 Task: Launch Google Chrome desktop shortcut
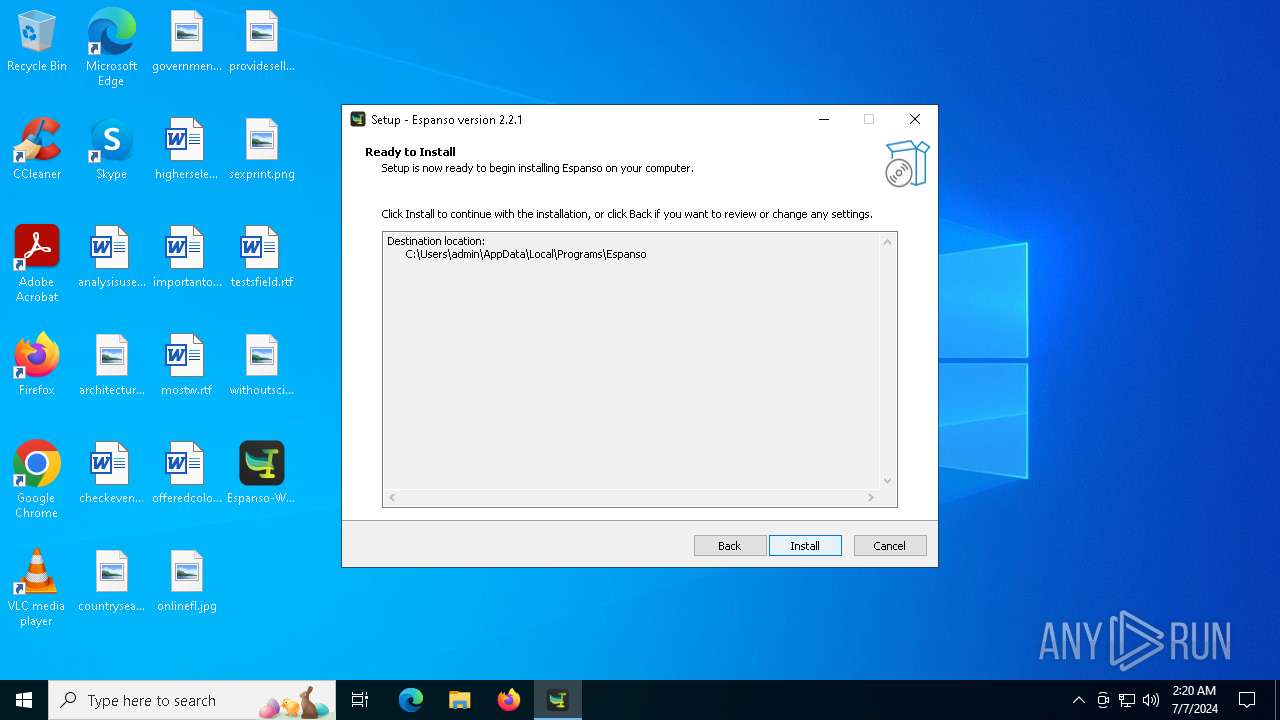click(x=37, y=480)
